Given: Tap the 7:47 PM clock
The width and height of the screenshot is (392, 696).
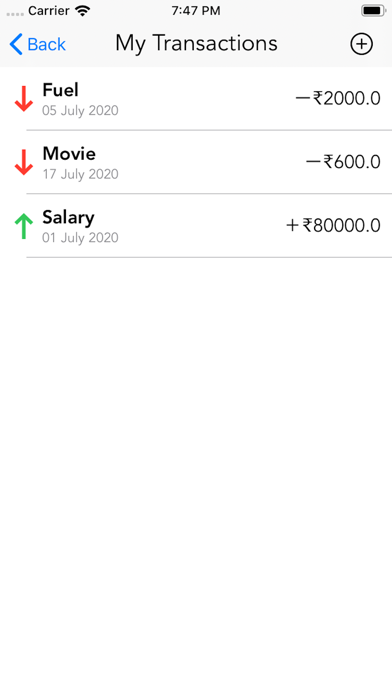Looking at the screenshot, I should [x=196, y=11].
